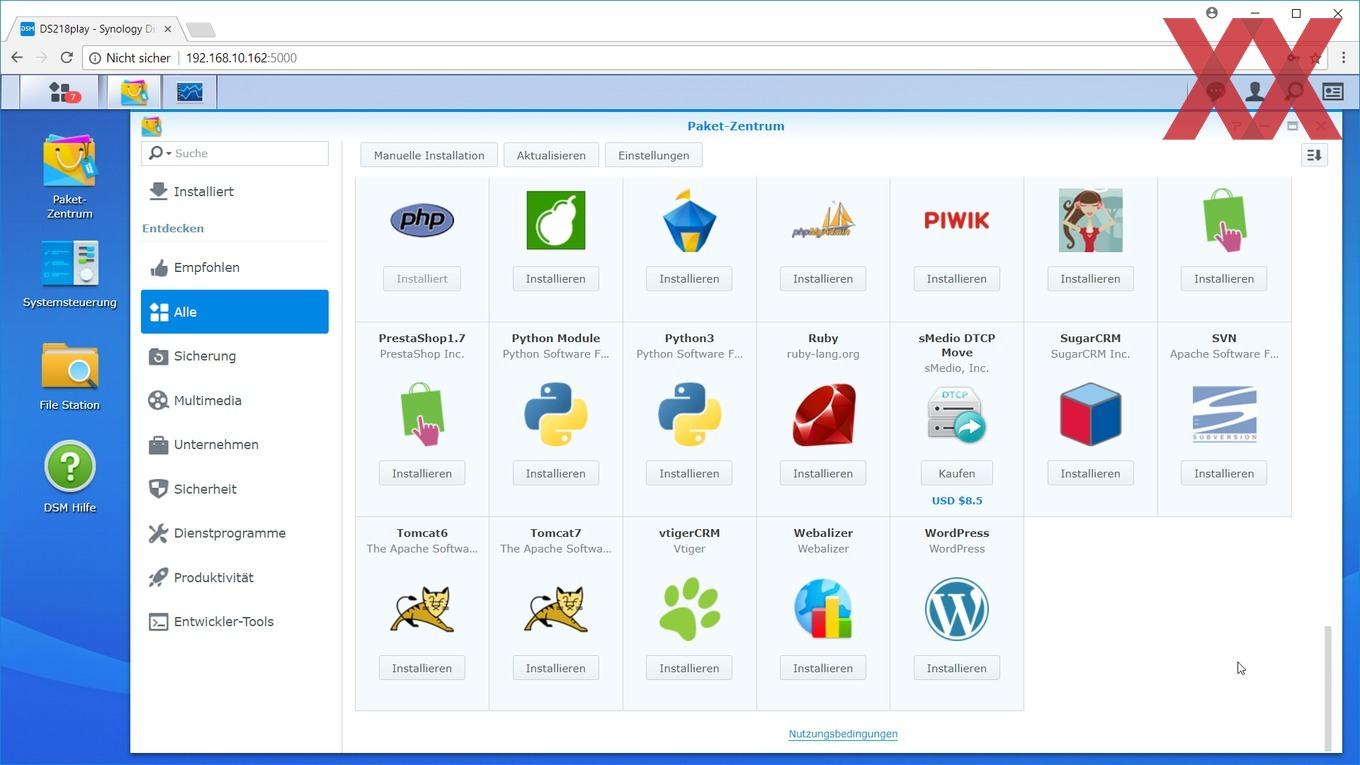Viewport: 1360px width, 765px height.
Task: Click the PHP package logo
Action: (x=422, y=220)
